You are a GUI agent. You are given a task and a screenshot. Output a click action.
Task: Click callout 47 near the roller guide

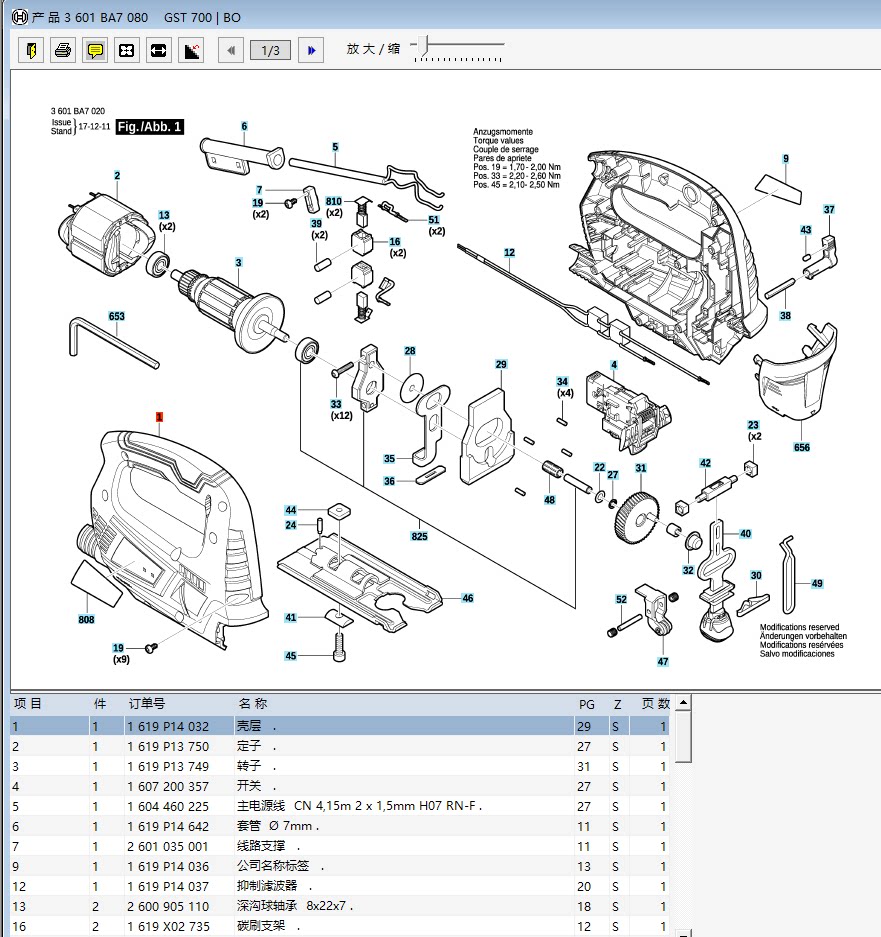(x=663, y=662)
